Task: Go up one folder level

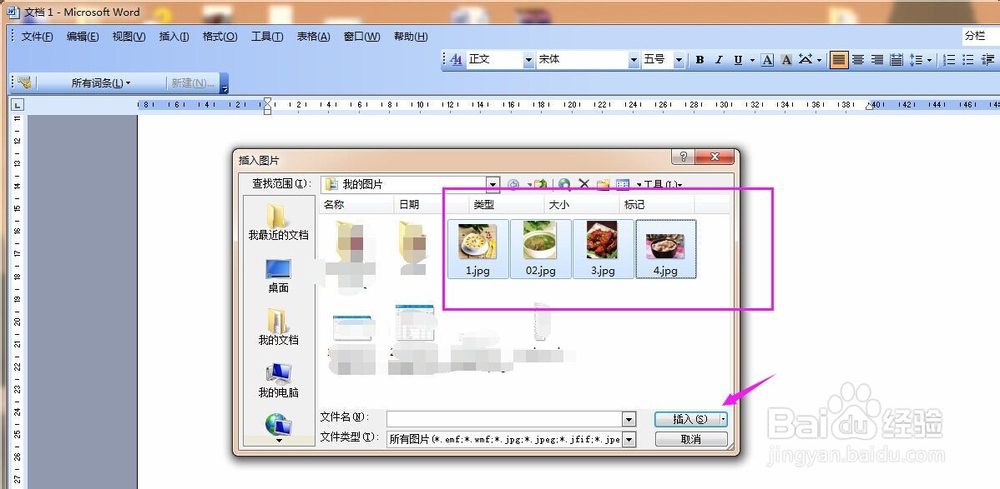Action: pos(541,184)
